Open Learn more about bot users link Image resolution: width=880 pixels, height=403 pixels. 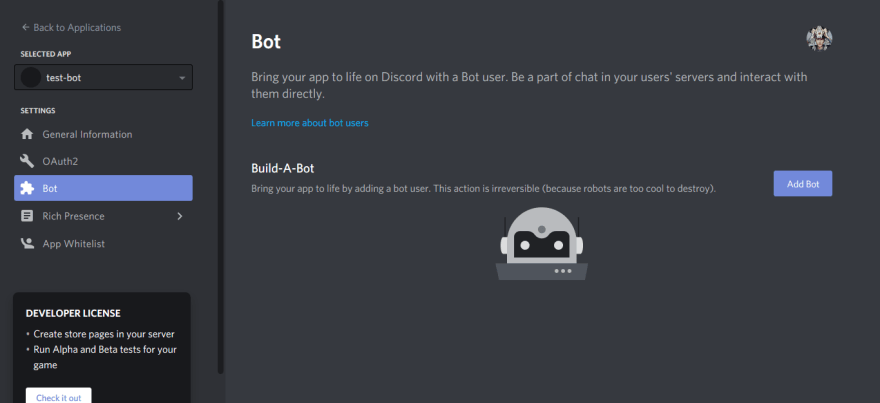click(x=310, y=123)
